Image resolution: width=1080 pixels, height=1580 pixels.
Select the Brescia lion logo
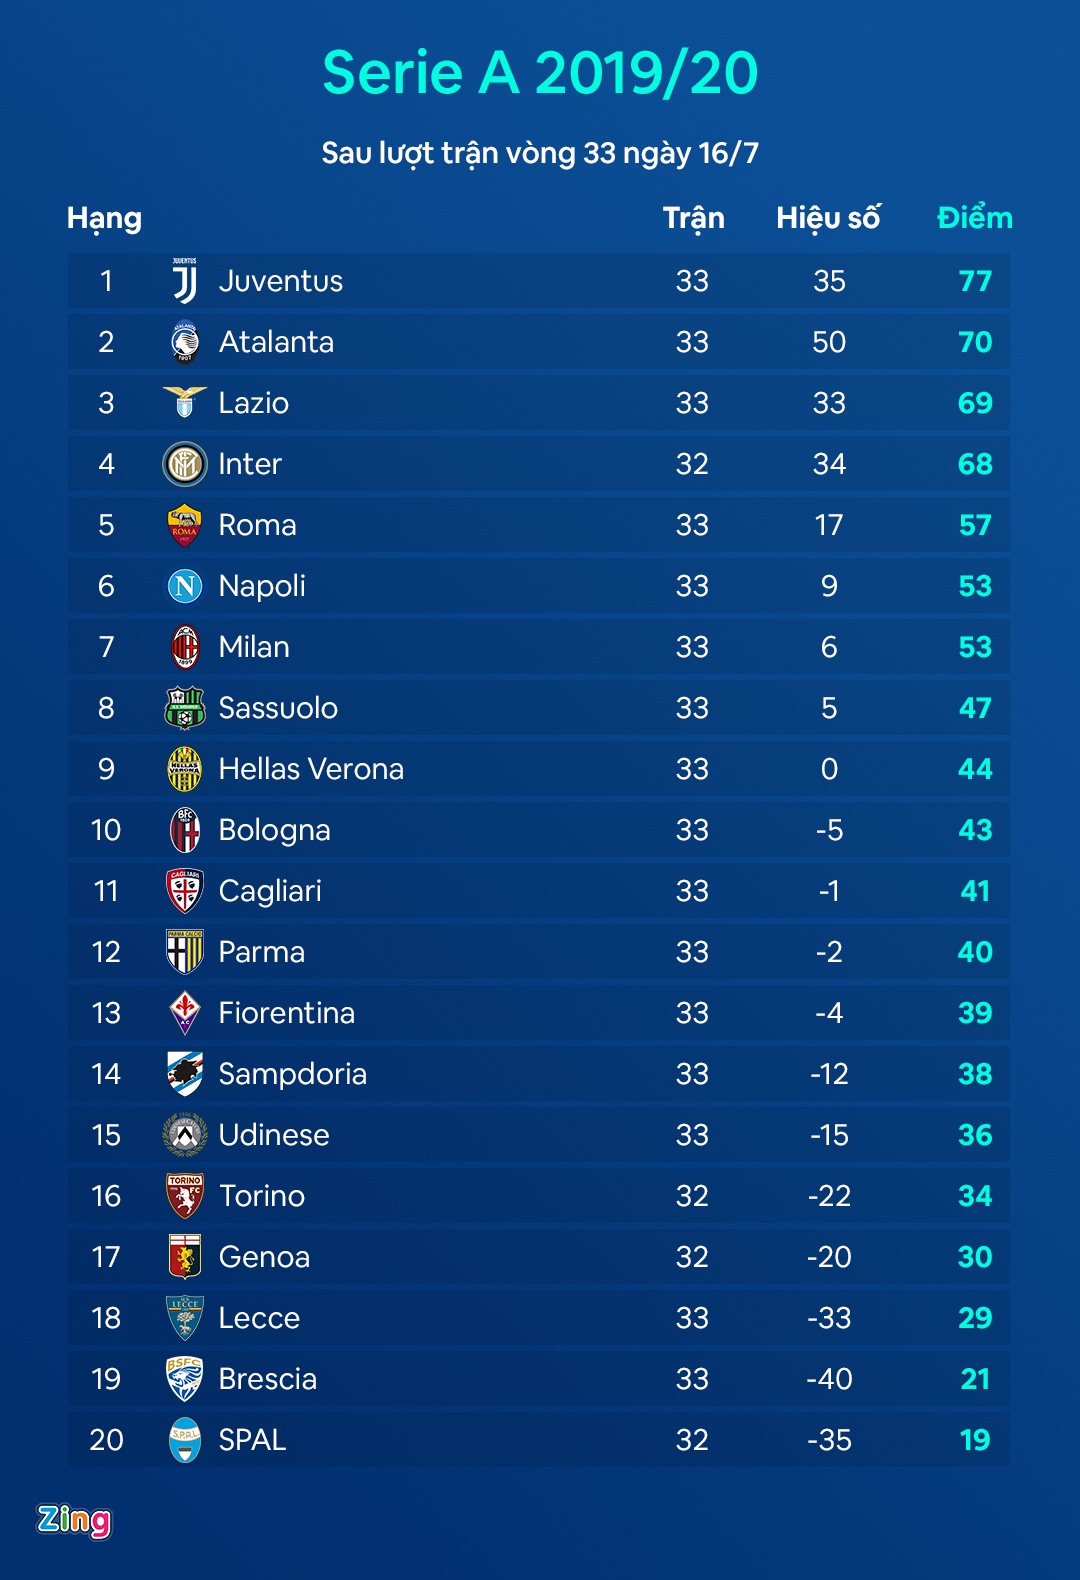185,1379
